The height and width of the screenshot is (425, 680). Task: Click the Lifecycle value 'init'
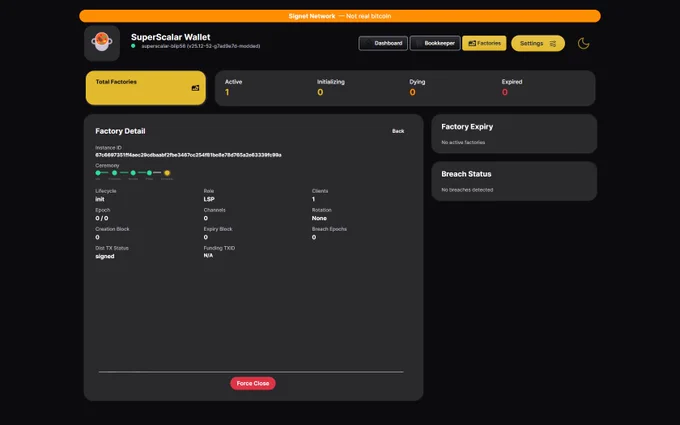click(100, 199)
